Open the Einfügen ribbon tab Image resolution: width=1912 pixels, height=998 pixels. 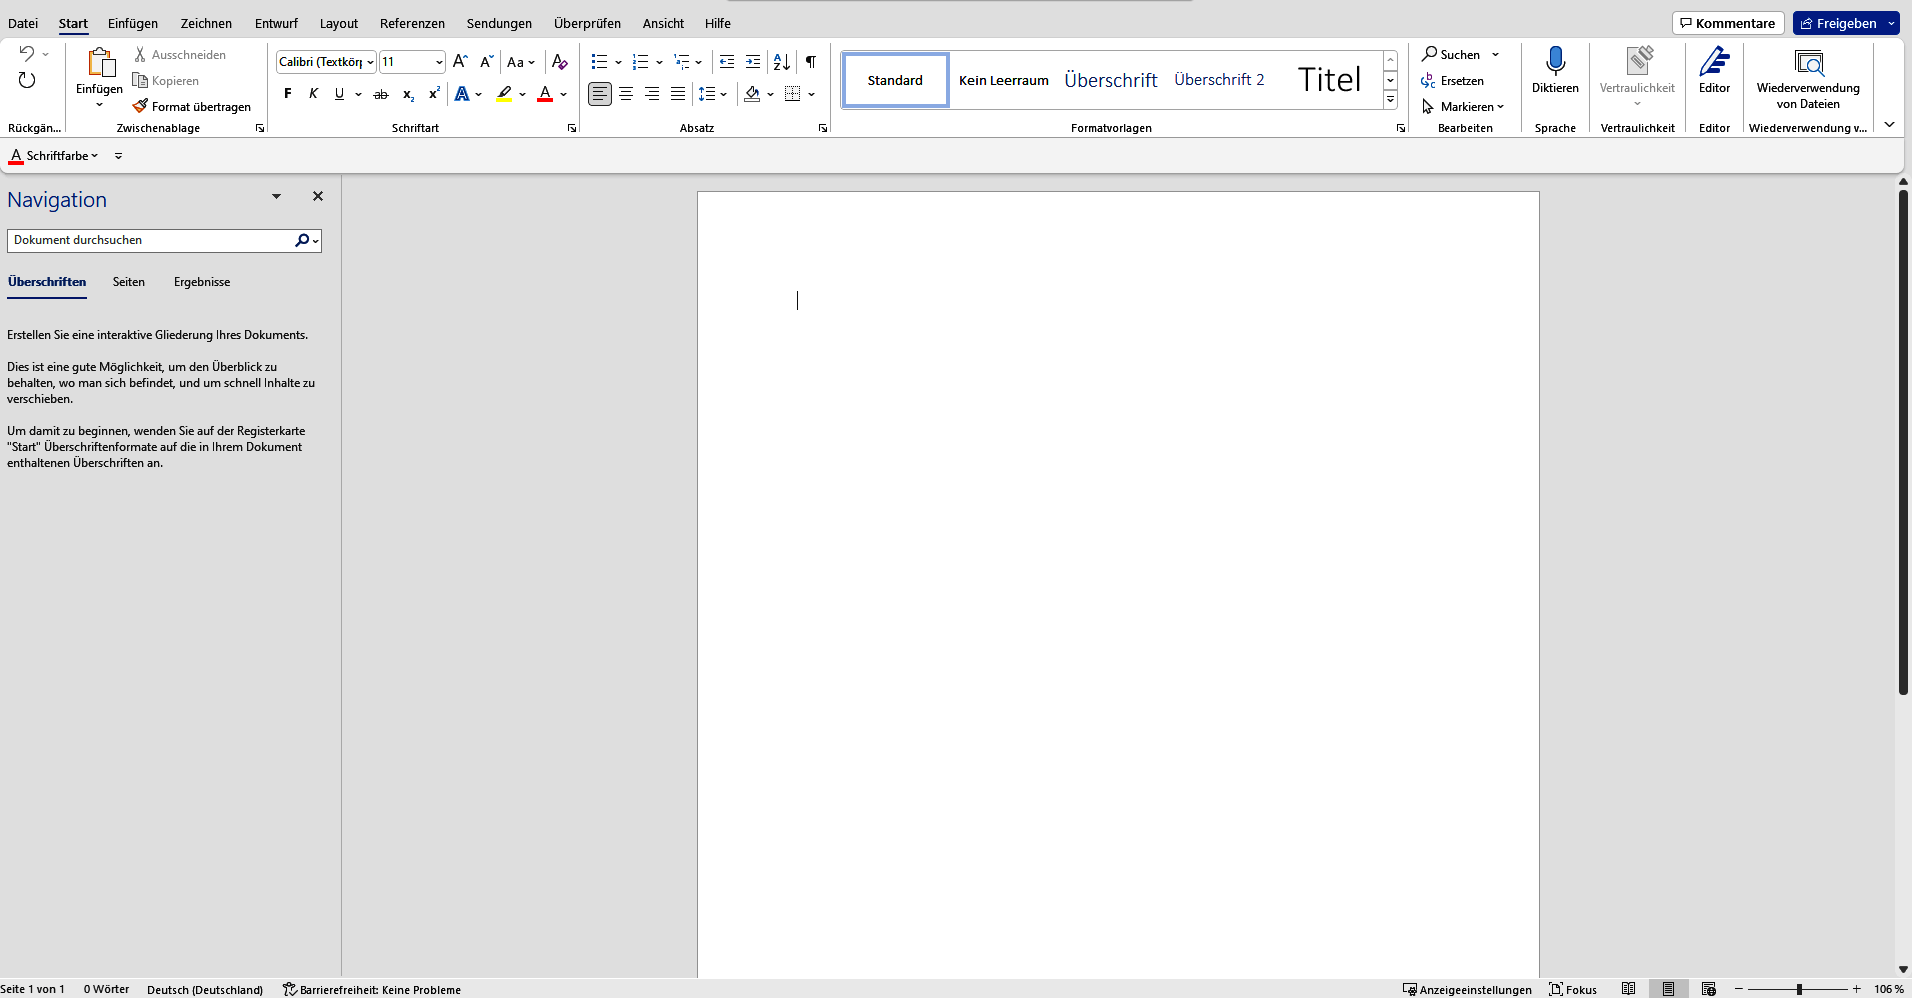(x=133, y=23)
